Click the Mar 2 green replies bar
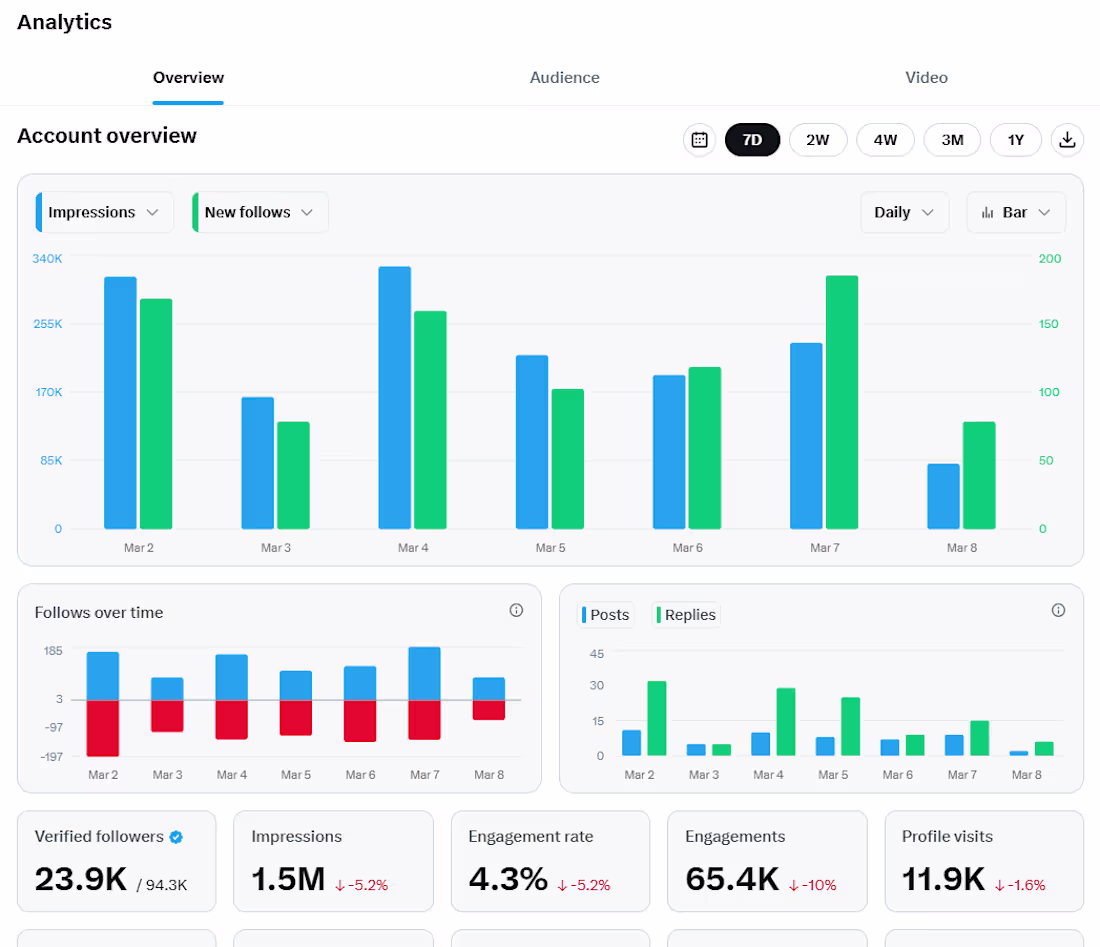Viewport: 1100px width, 947px height. [657, 718]
